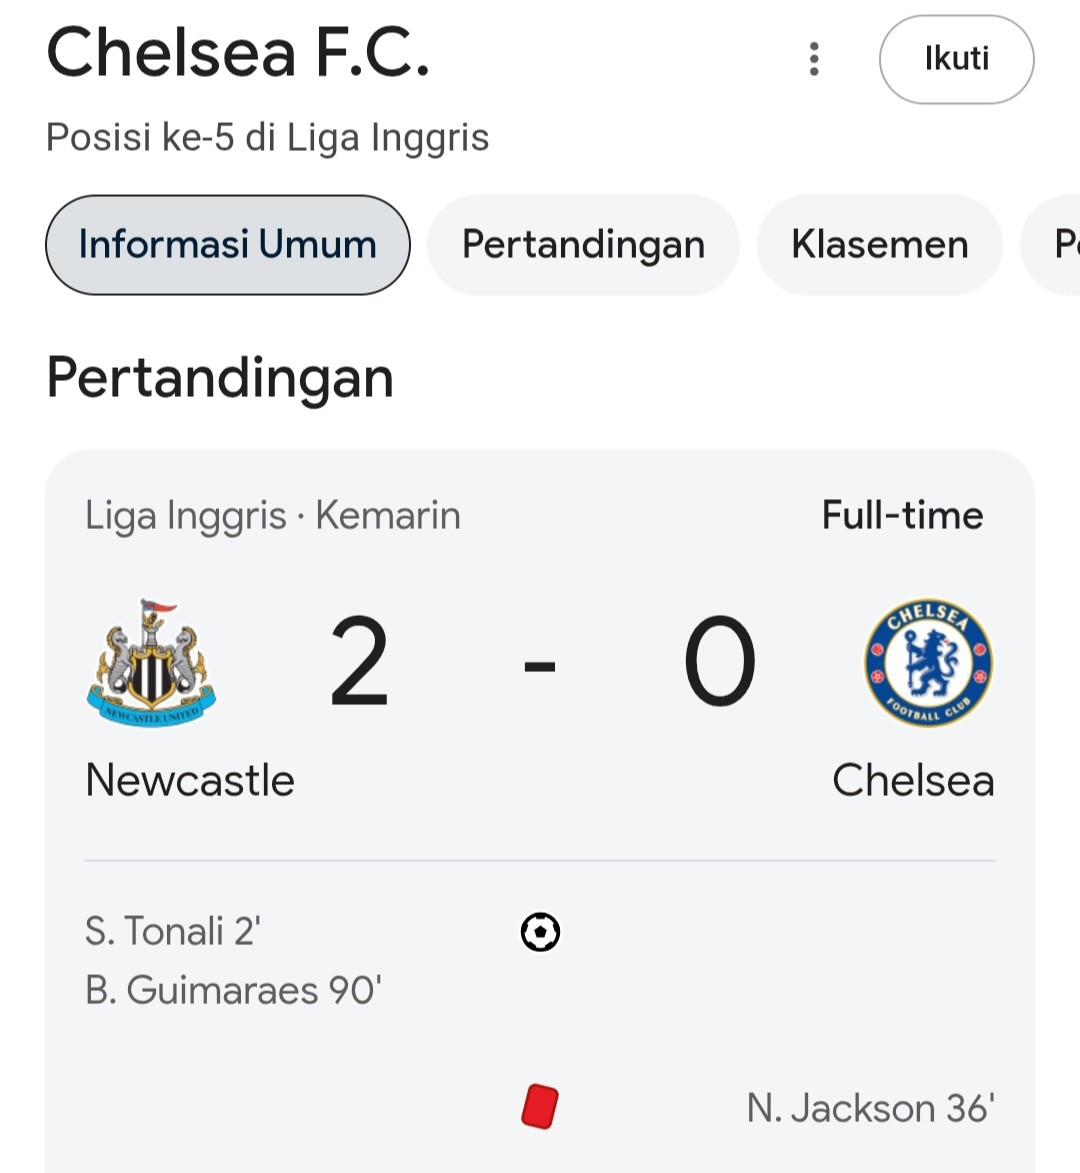Click the Full-time status text
This screenshot has width=1080, height=1173.
(x=903, y=515)
